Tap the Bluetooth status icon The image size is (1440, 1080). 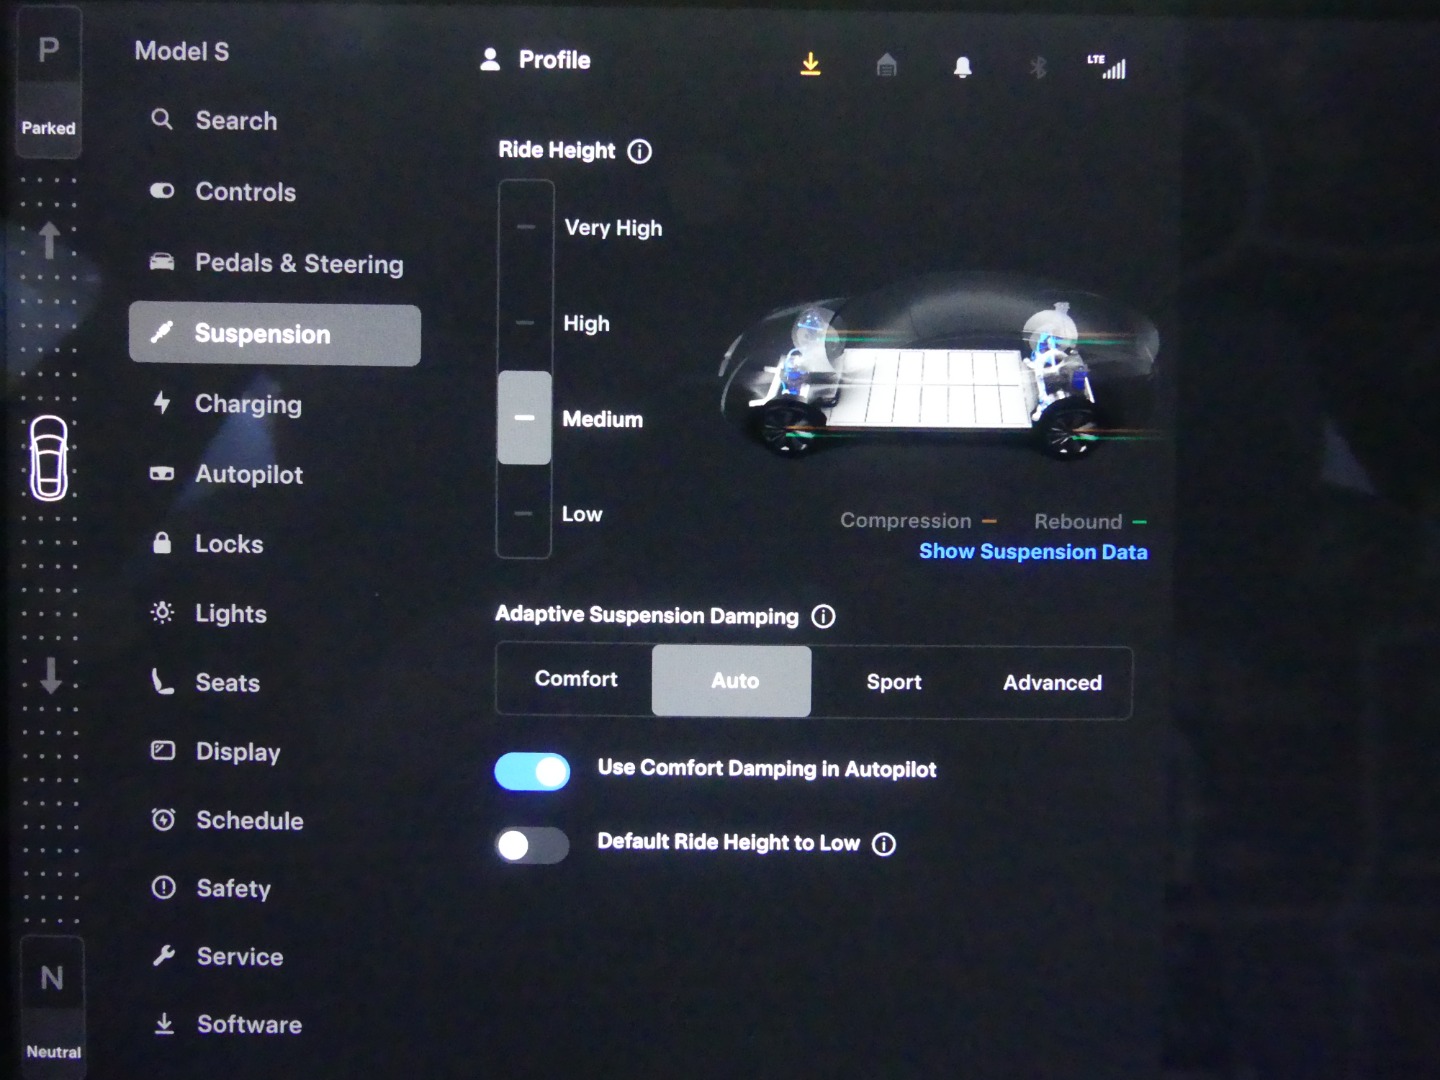coord(1038,67)
